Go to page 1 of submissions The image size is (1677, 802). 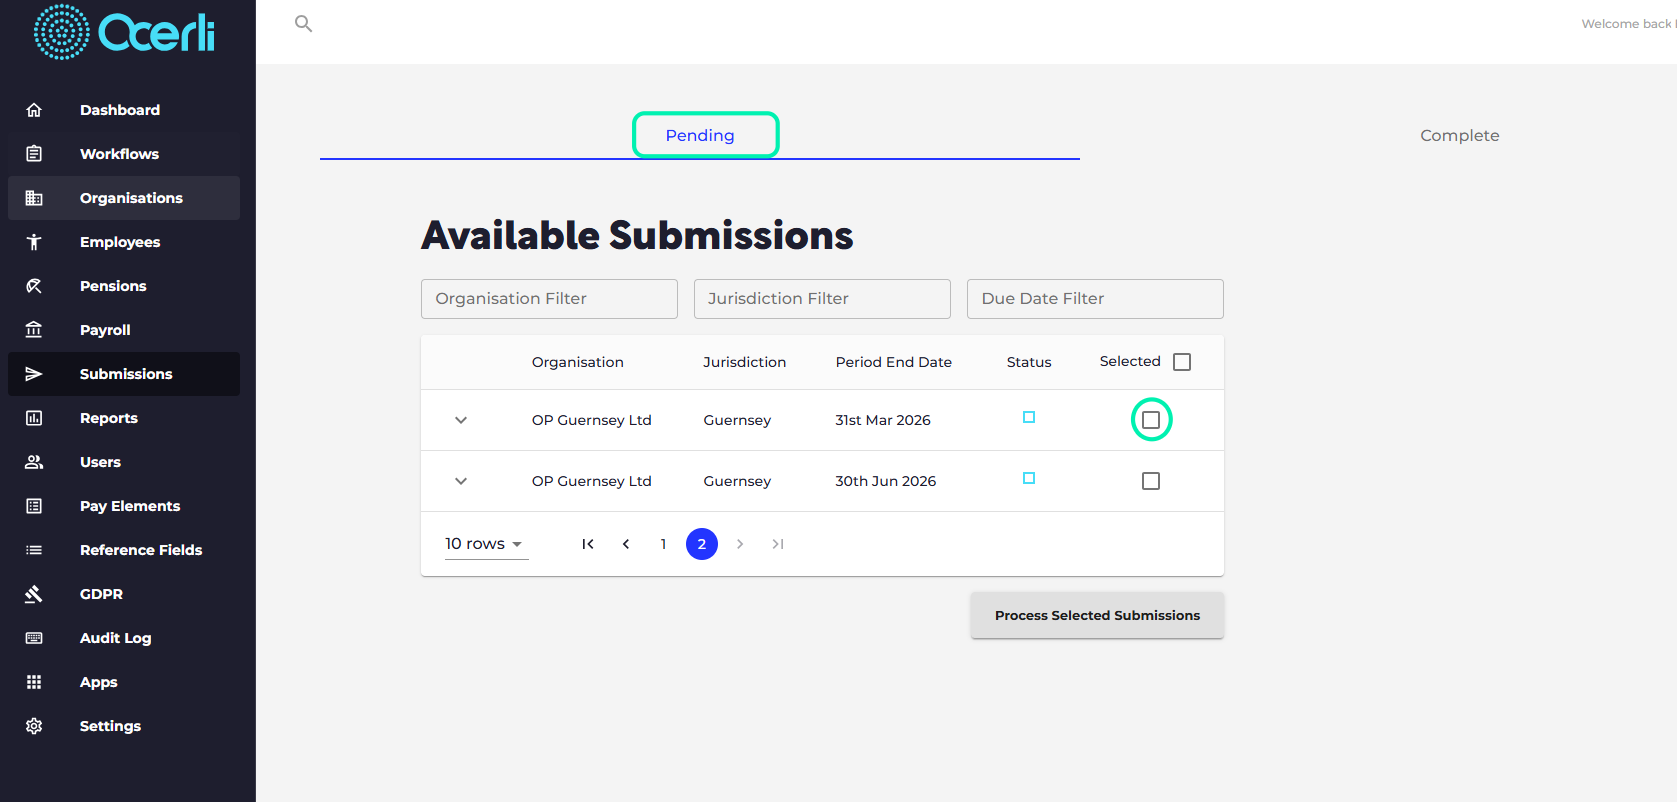[x=664, y=544]
